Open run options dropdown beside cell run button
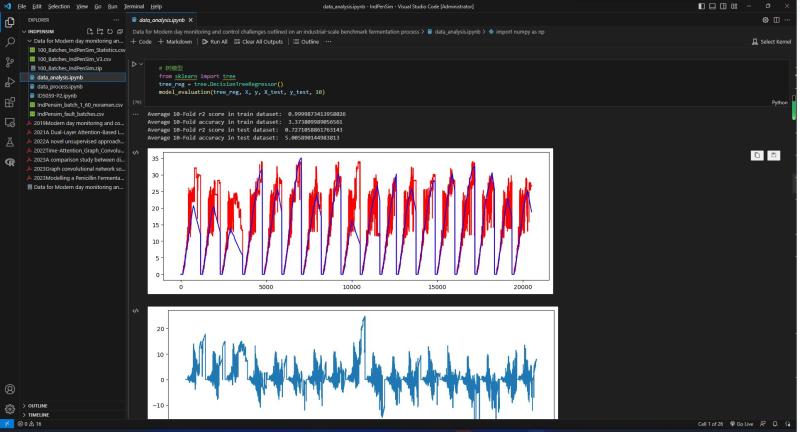 tap(141, 64)
